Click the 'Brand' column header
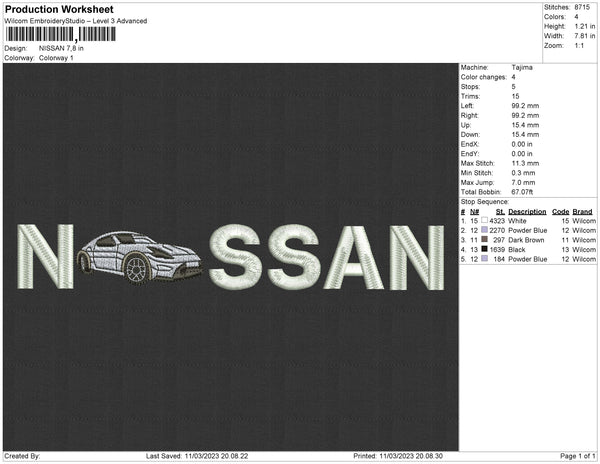600x464 pixels. pos(582,212)
